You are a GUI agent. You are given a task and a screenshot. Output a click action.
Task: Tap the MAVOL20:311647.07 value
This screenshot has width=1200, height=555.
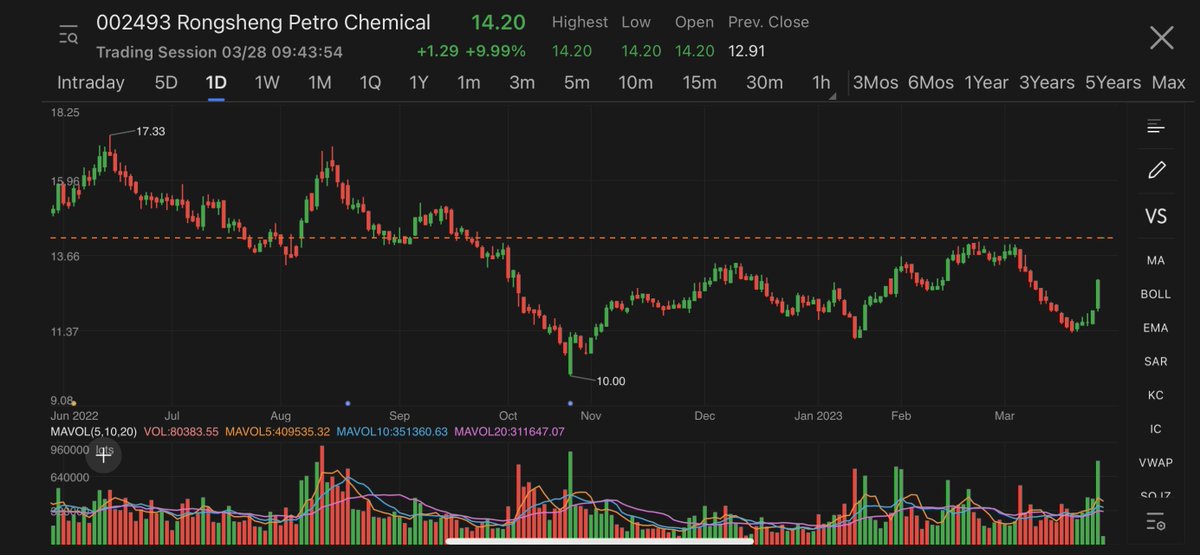[x=510, y=431]
